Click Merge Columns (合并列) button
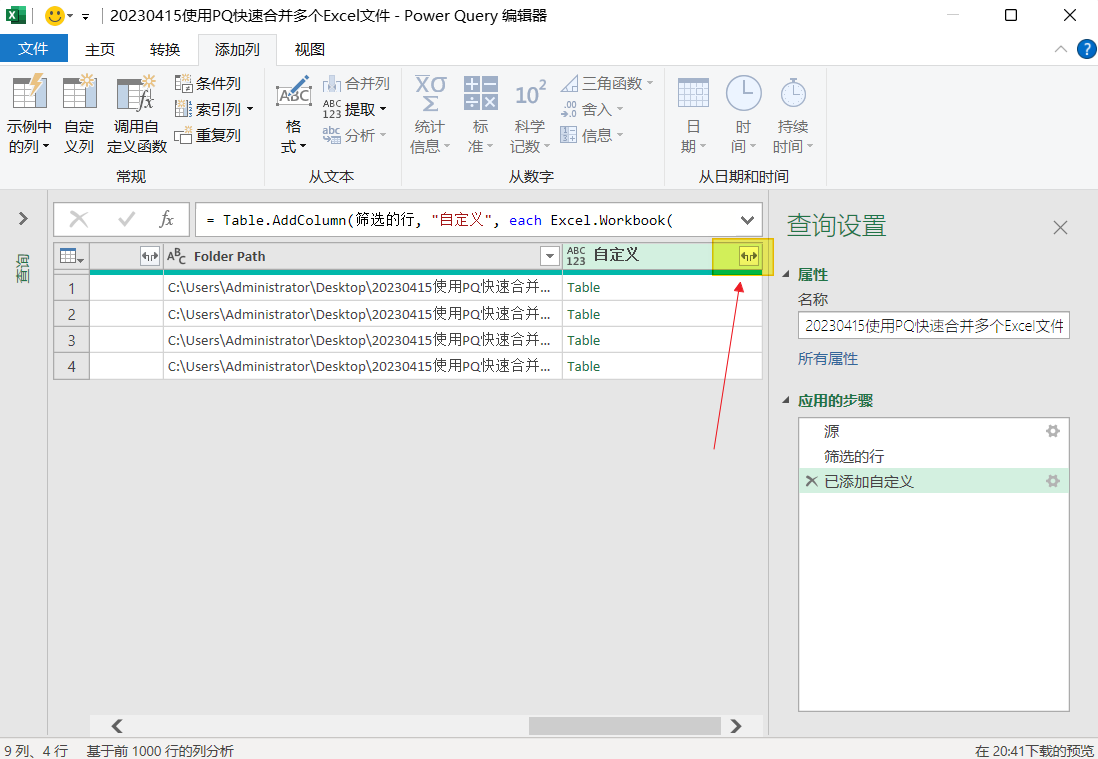The image size is (1098, 759). [356, 83]
